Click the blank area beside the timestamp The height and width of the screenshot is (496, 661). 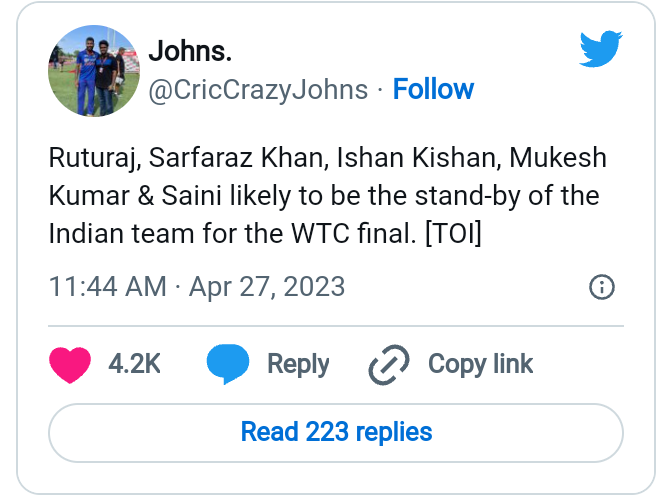point(464,287)
